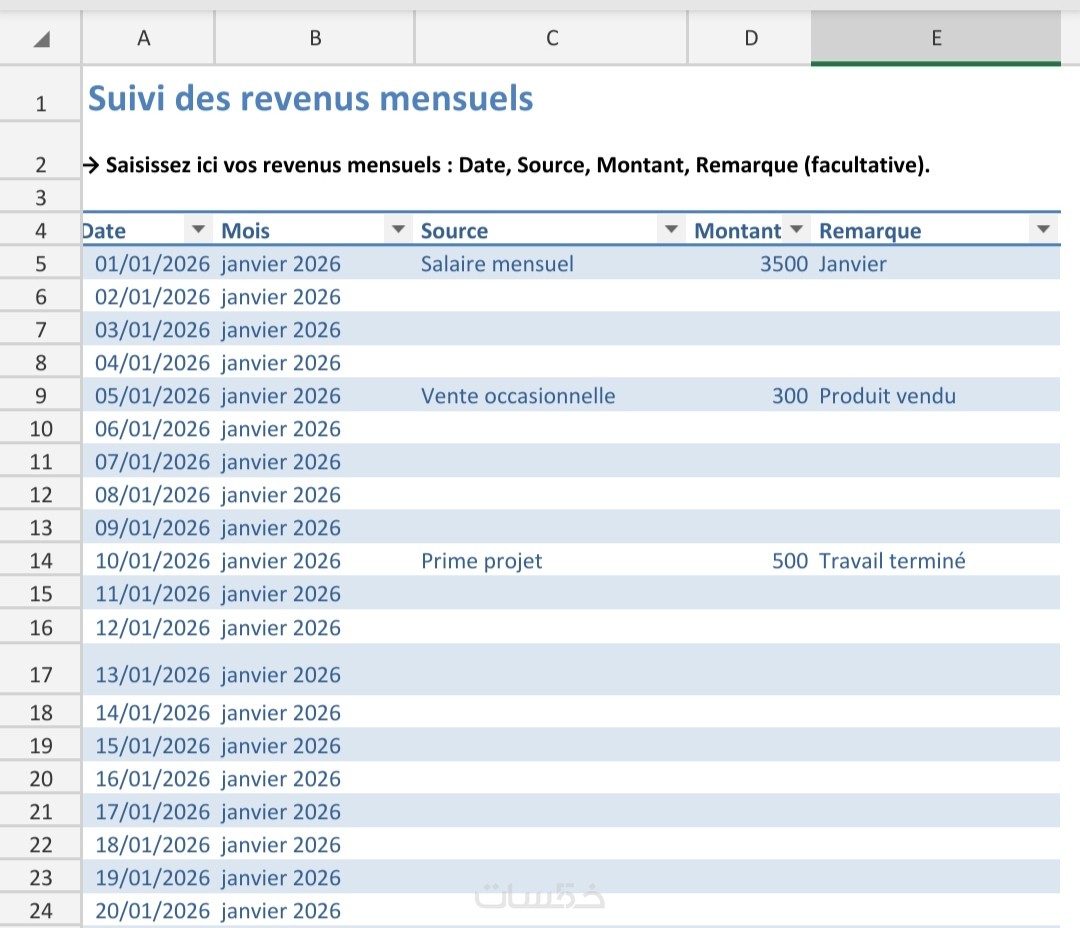The image size is (1080, 928).
Task: Select the cell with date 04/01/2026
Action: pyautogui.click(x=148, y=362)
